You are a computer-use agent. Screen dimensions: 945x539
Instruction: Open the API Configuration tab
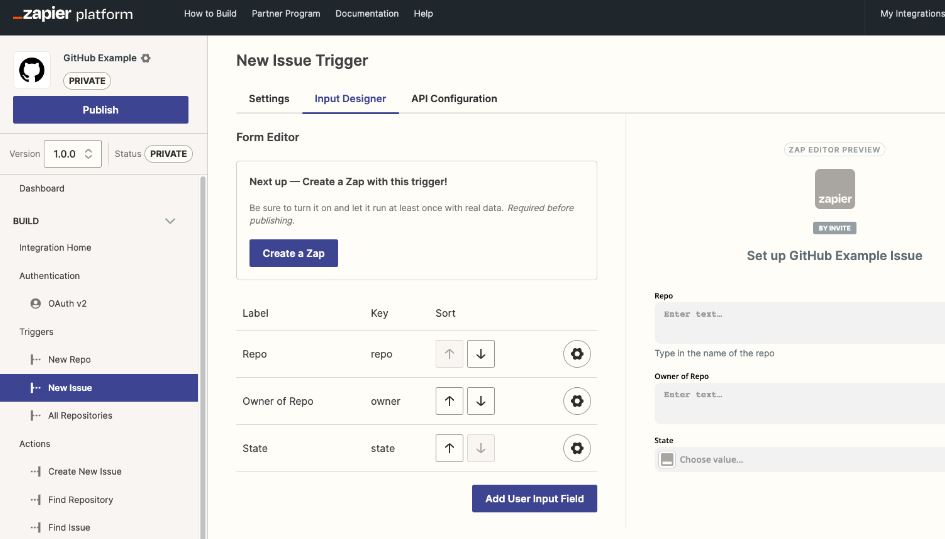pyautogui.click(x=454, y=98)
